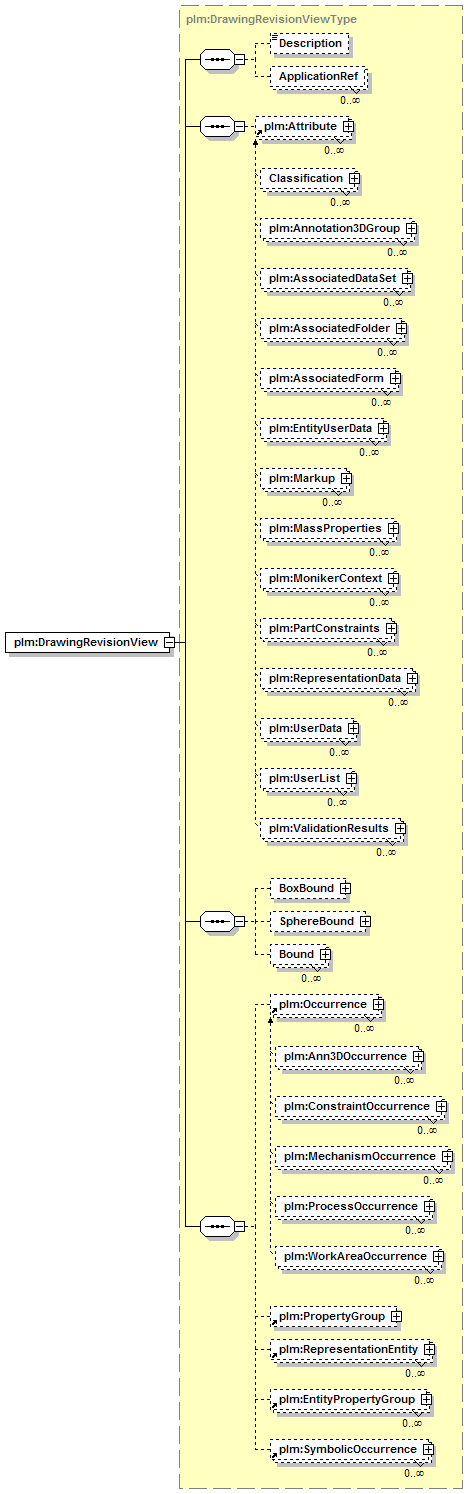Collapse the plm:DrawingRevisionView root minus box
The height and width of the screenshot is (1494, 468).
coord(170,641)
